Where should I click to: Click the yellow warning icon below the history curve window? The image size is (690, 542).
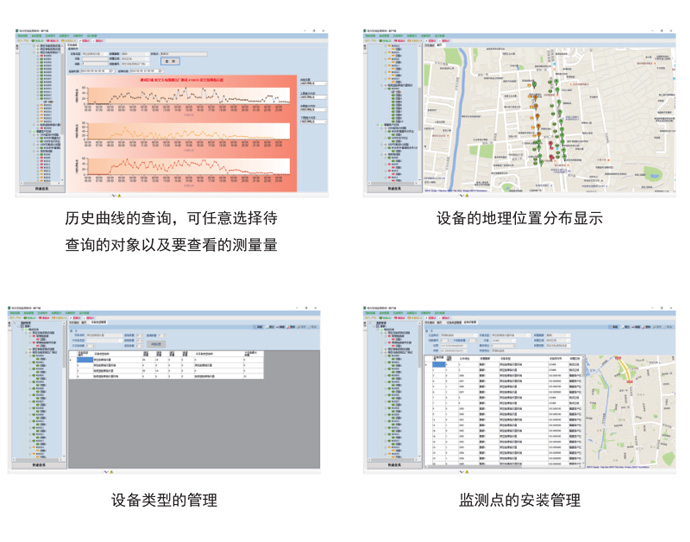point(122,193)
